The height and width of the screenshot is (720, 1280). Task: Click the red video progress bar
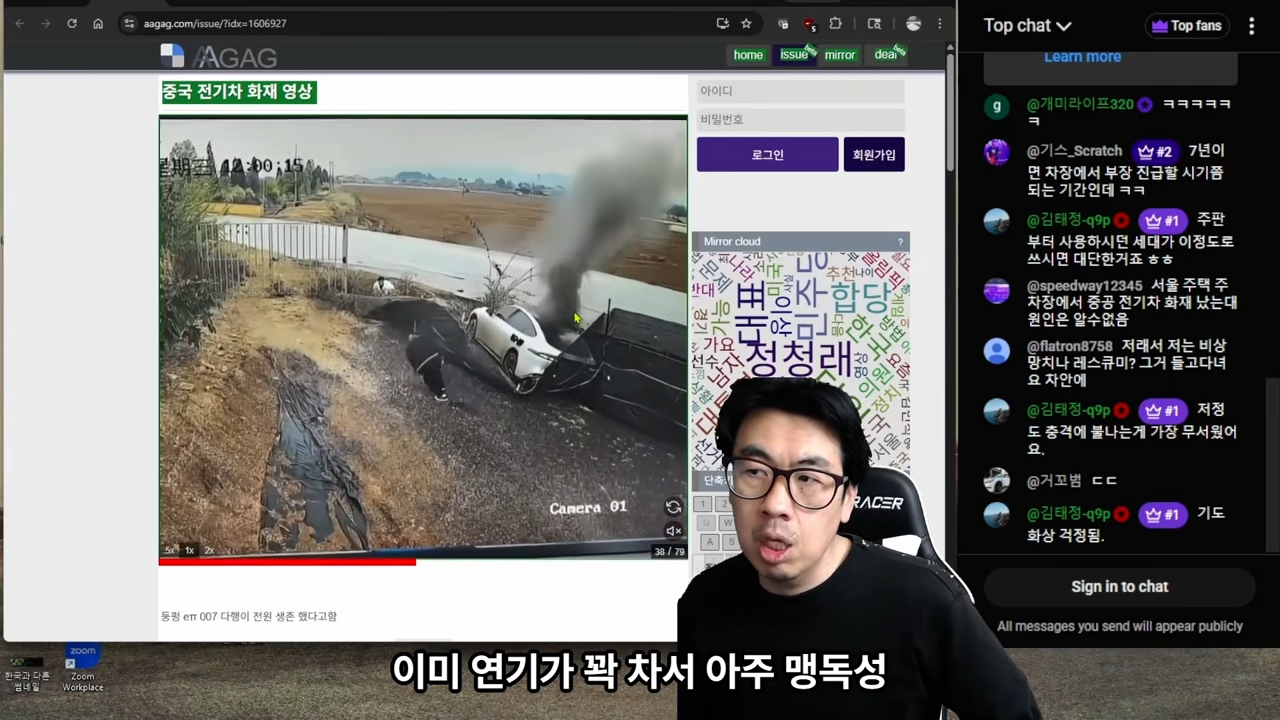287,562
